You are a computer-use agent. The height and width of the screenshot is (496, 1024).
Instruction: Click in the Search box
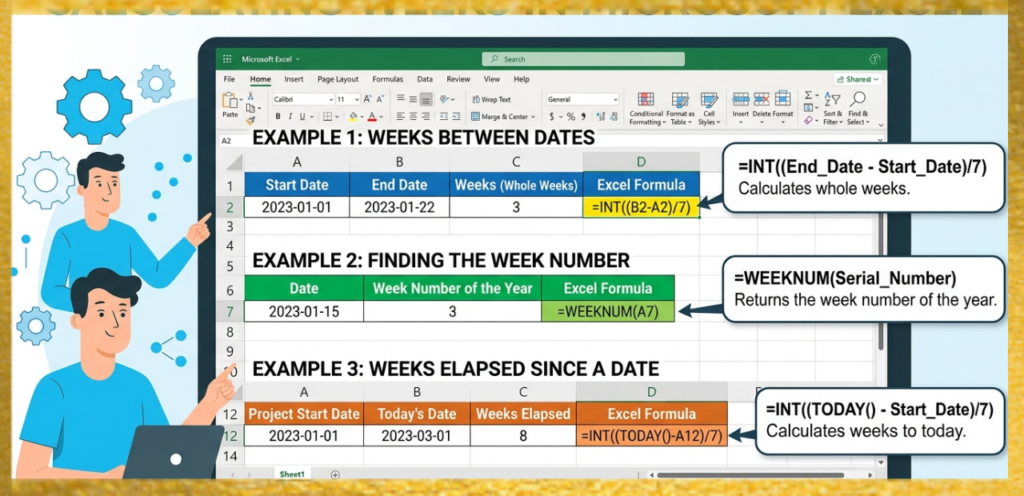pyautogui.click(x=583, y=59)
